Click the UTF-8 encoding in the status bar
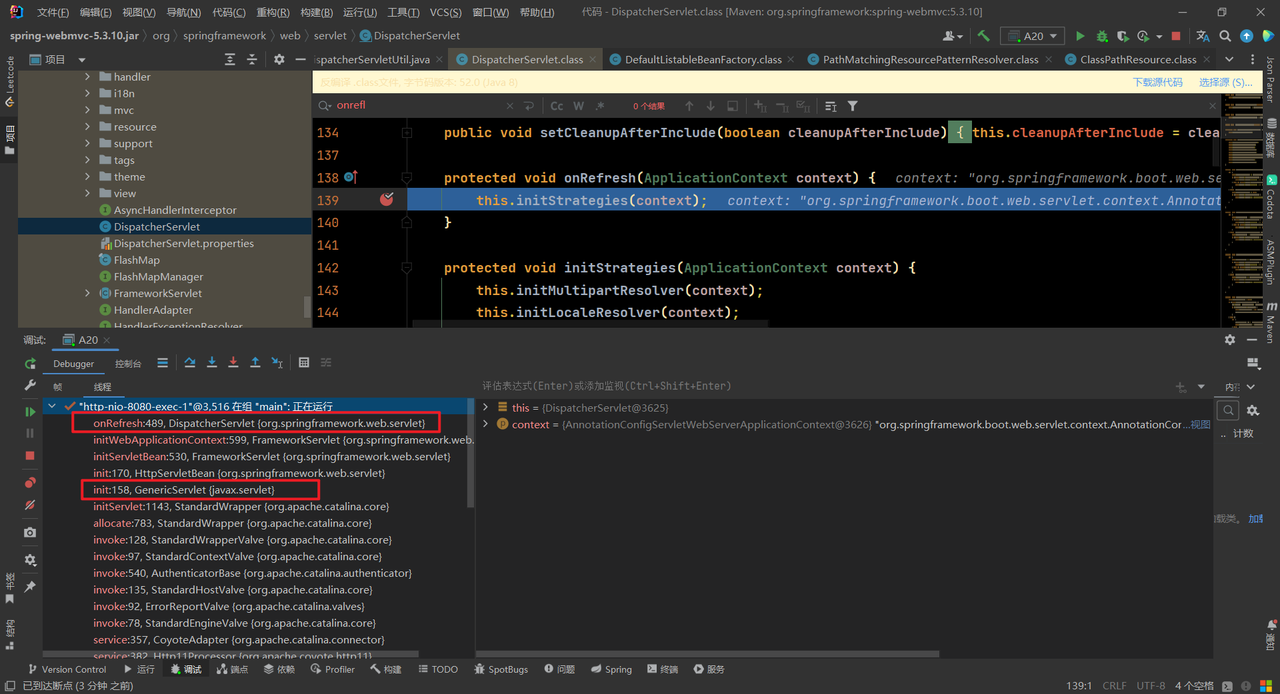The image size is (1280, 694). pyautogui.click(x=1150, y=686)
